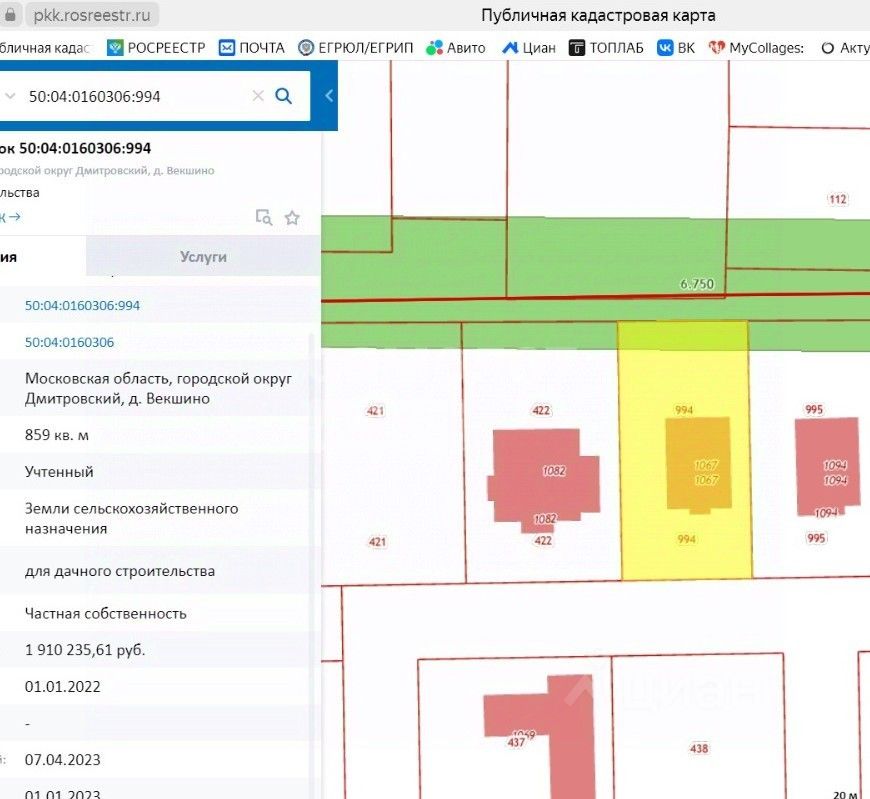The image size is (870, 799).
Task: Open the Авито bookmark
Action: point(456,47)
